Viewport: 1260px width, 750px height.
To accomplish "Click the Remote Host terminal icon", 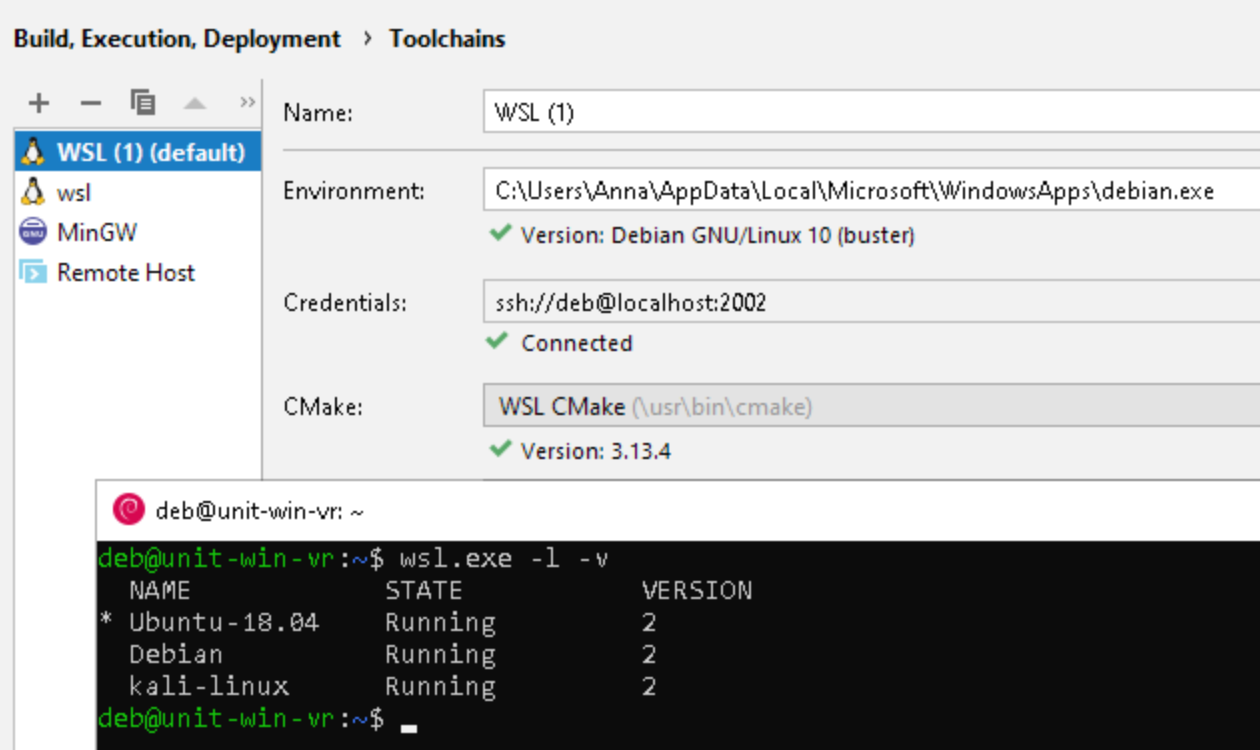I will coord(33,272).
